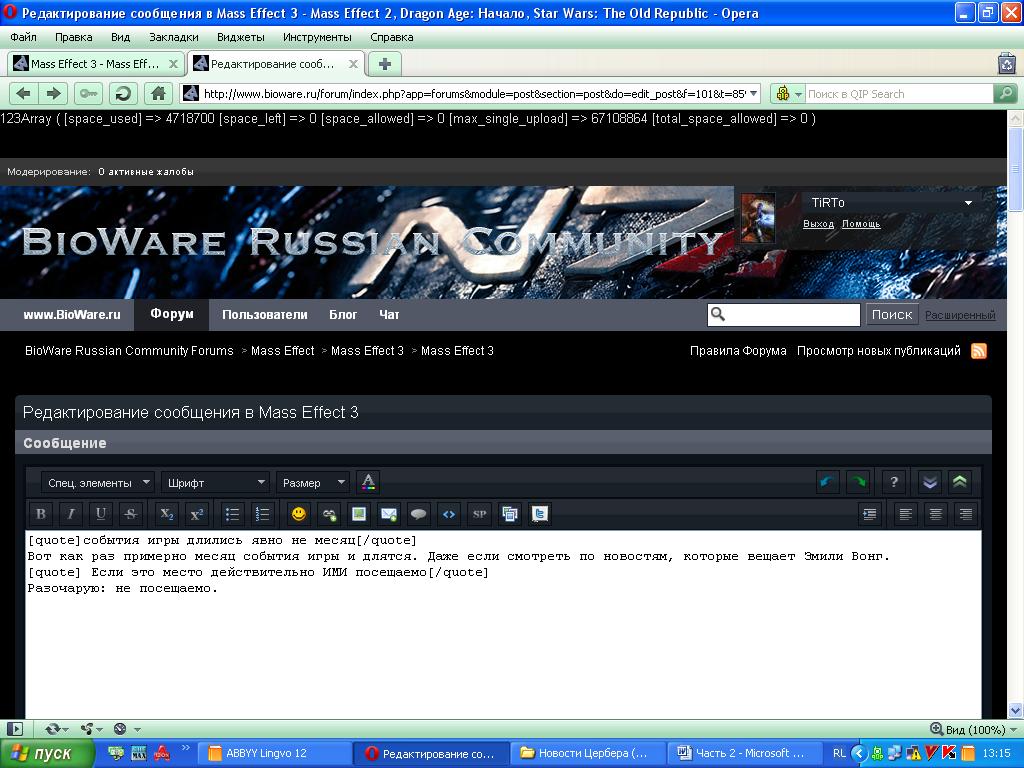Undo the last editor action
This screenshot has width=1024, height=768.
[827, 482]
